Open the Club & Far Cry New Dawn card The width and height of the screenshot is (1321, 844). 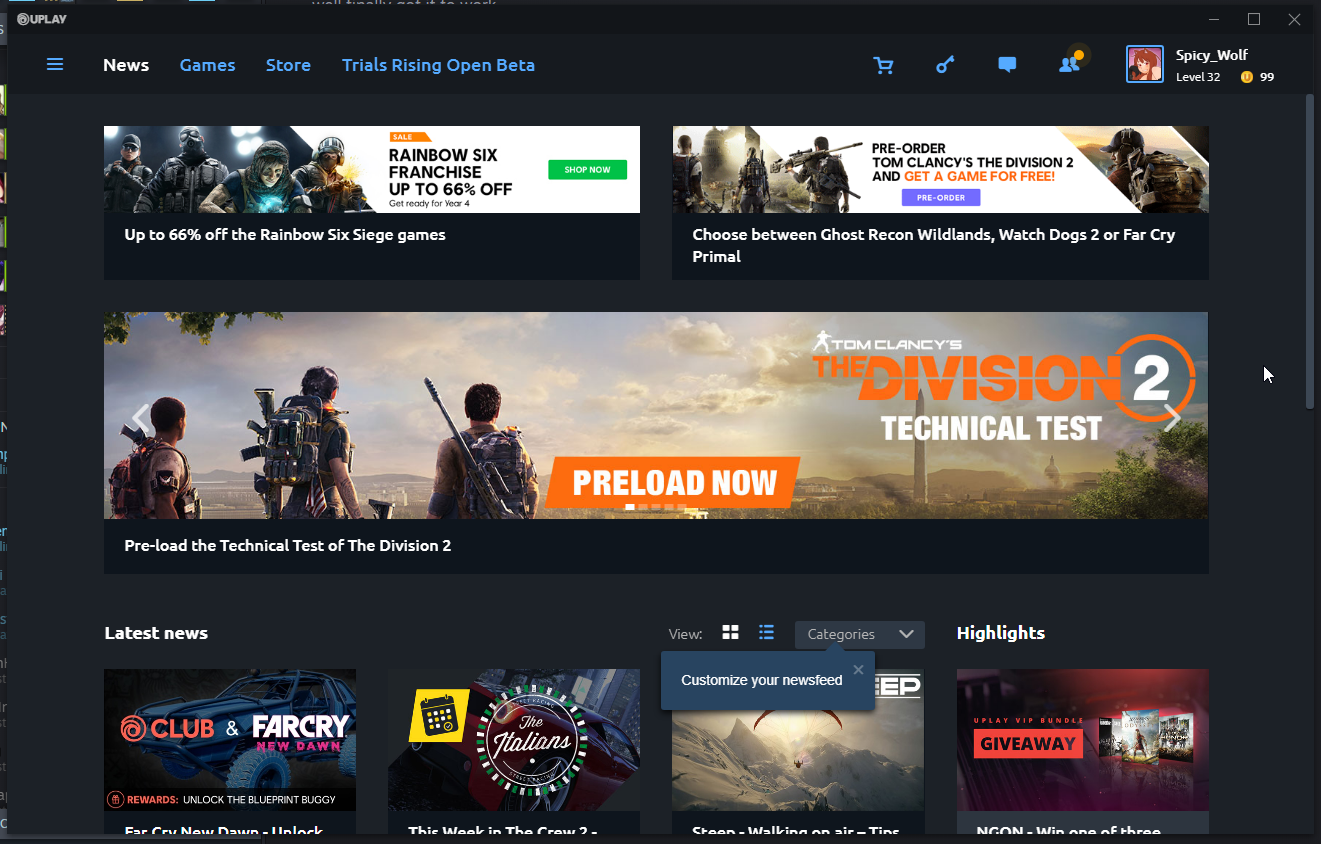click(x=230, y=740)
